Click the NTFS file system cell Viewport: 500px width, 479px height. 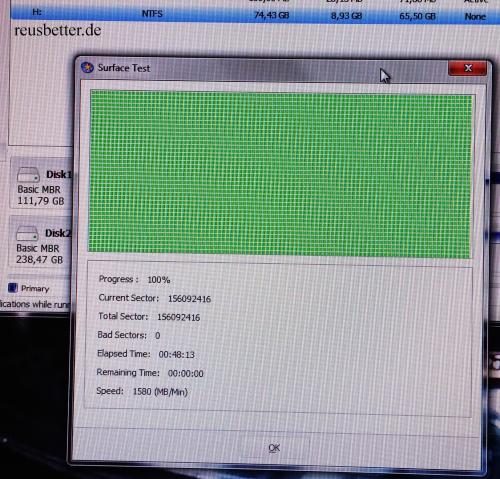click(x=152, y=14)
